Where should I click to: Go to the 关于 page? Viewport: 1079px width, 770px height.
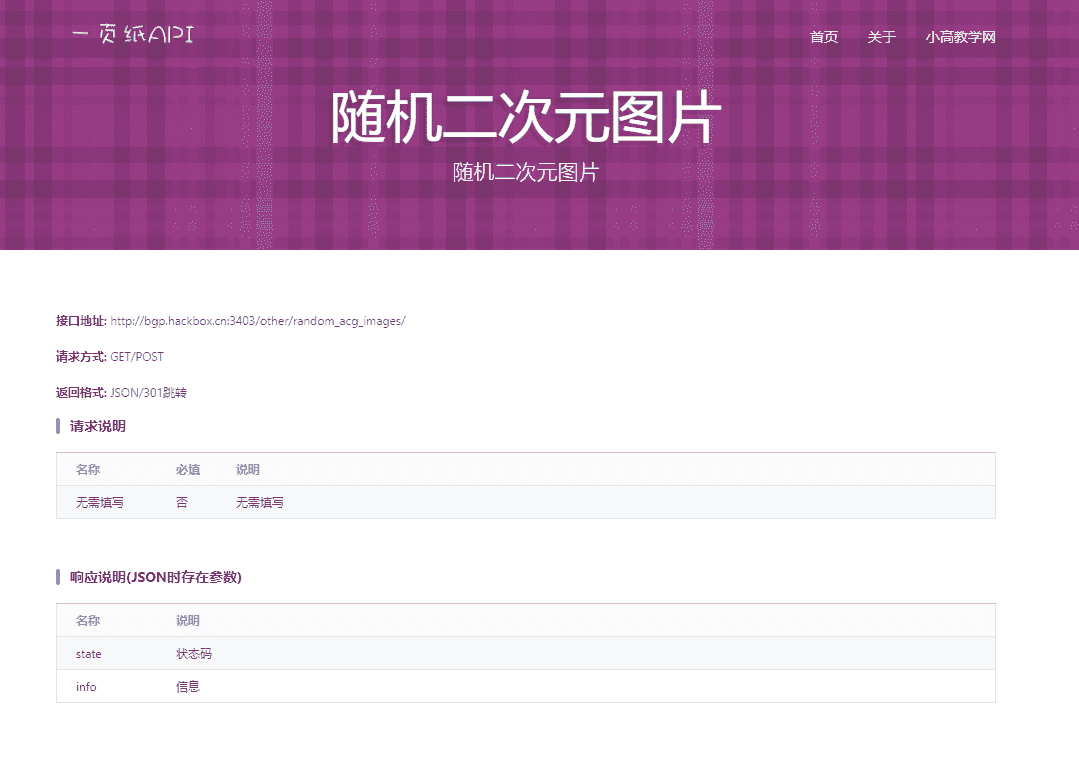(x=881, y=38)
